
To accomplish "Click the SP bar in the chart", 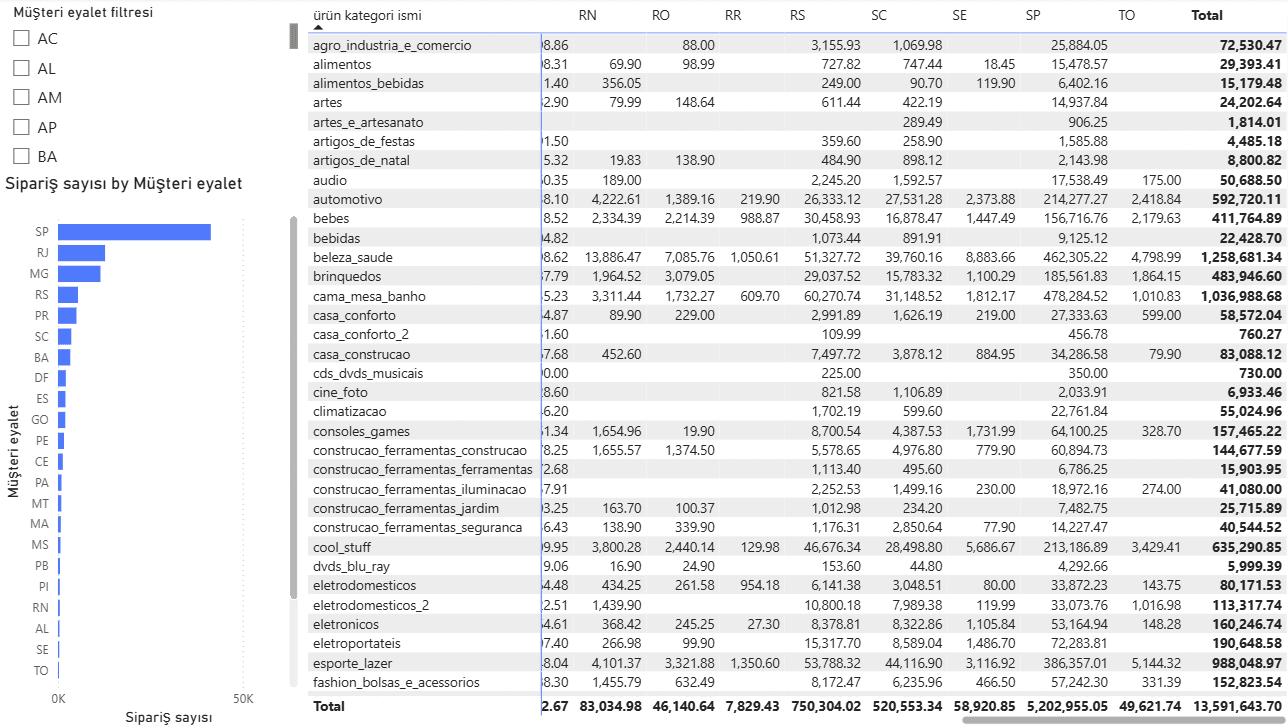I will (134, 232).
